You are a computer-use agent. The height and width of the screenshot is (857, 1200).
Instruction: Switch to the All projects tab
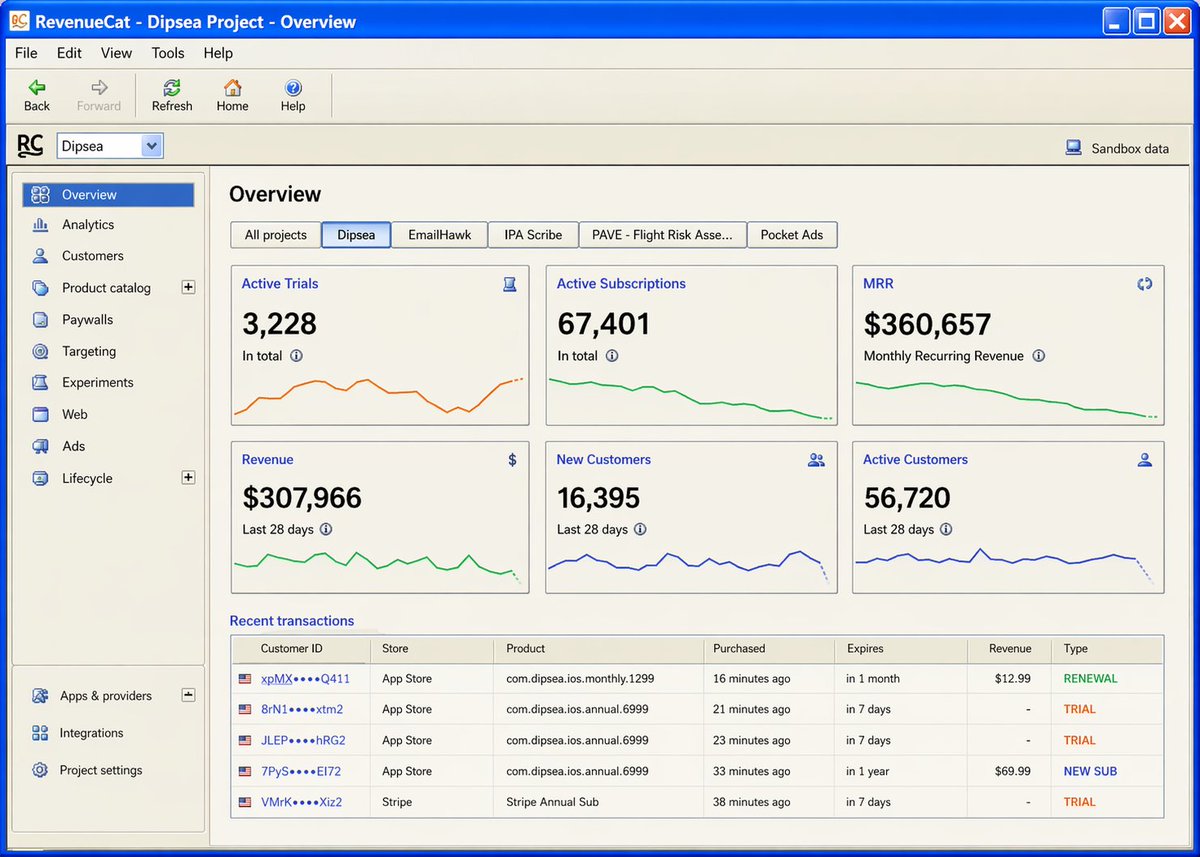[x=276, y=235]
